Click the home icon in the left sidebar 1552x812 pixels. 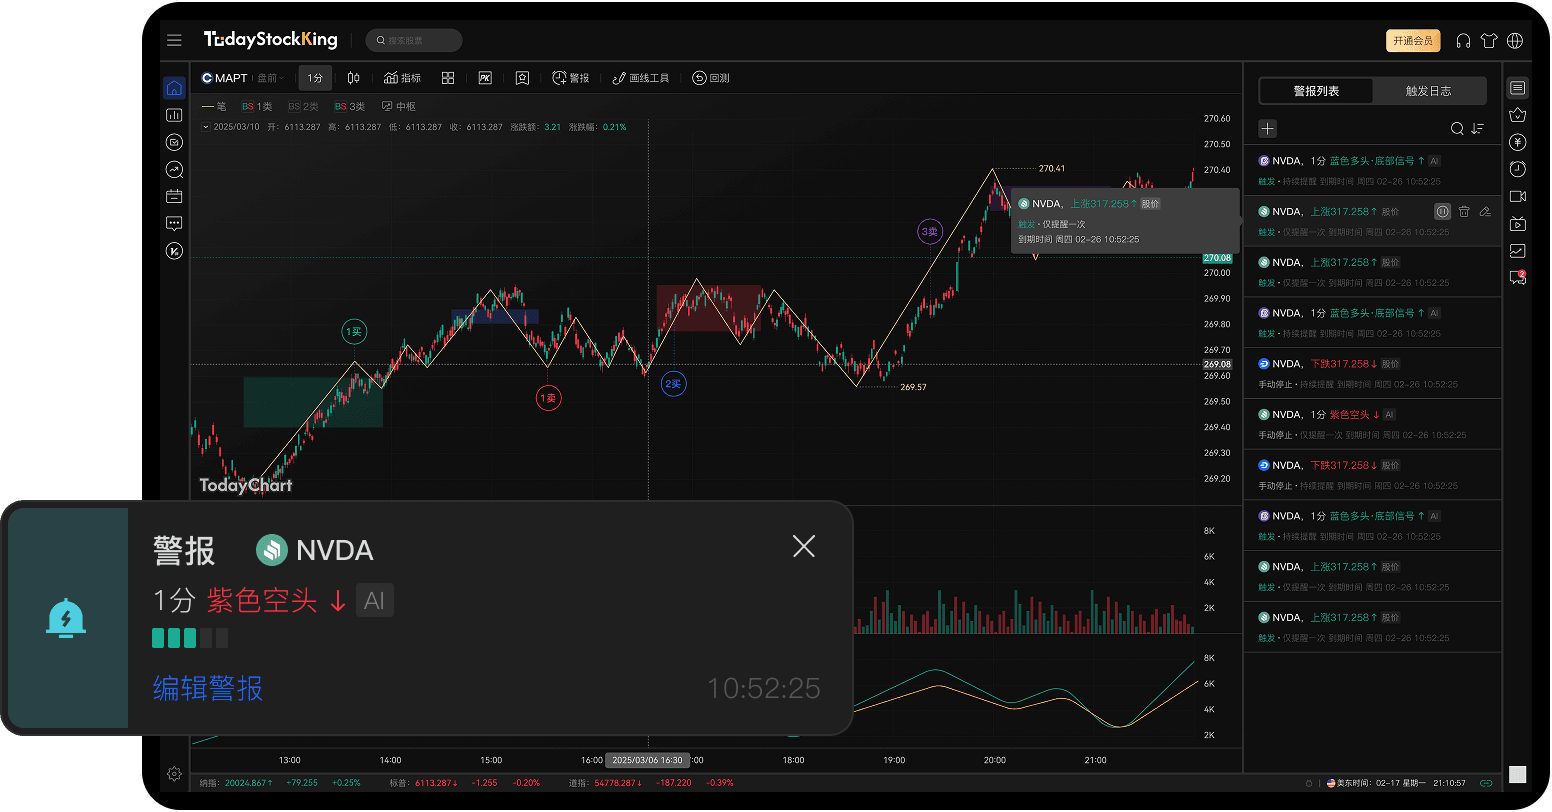(174, 88)
